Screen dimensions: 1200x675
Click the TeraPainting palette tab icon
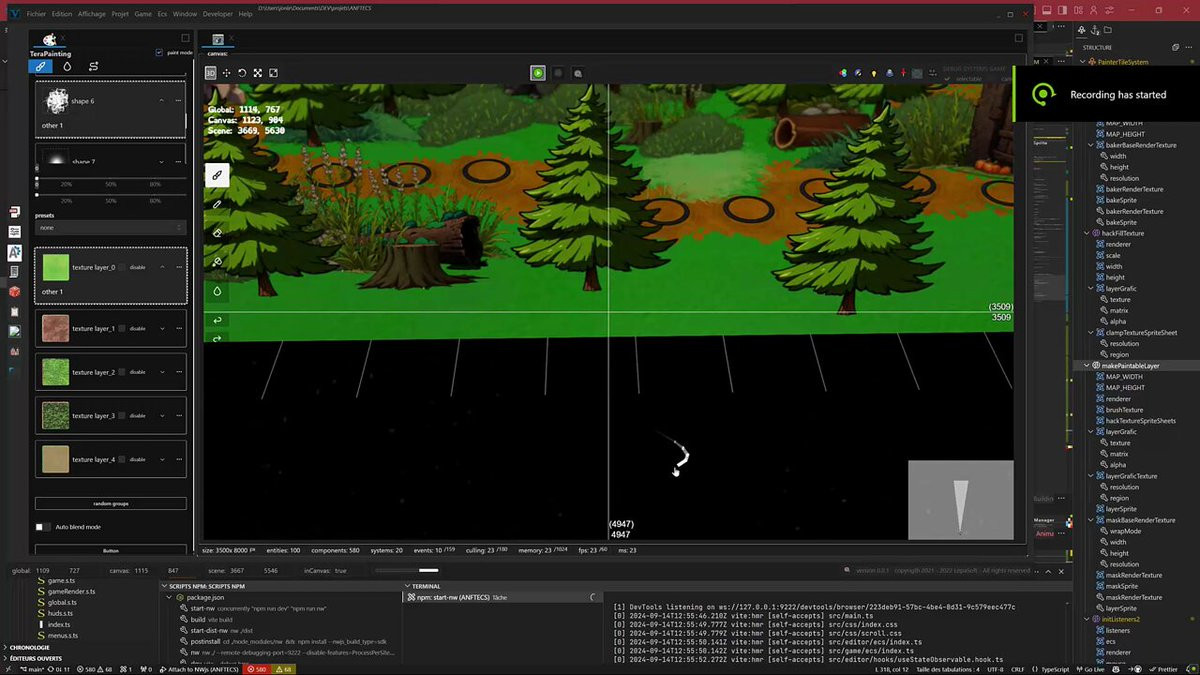point(49,39)
